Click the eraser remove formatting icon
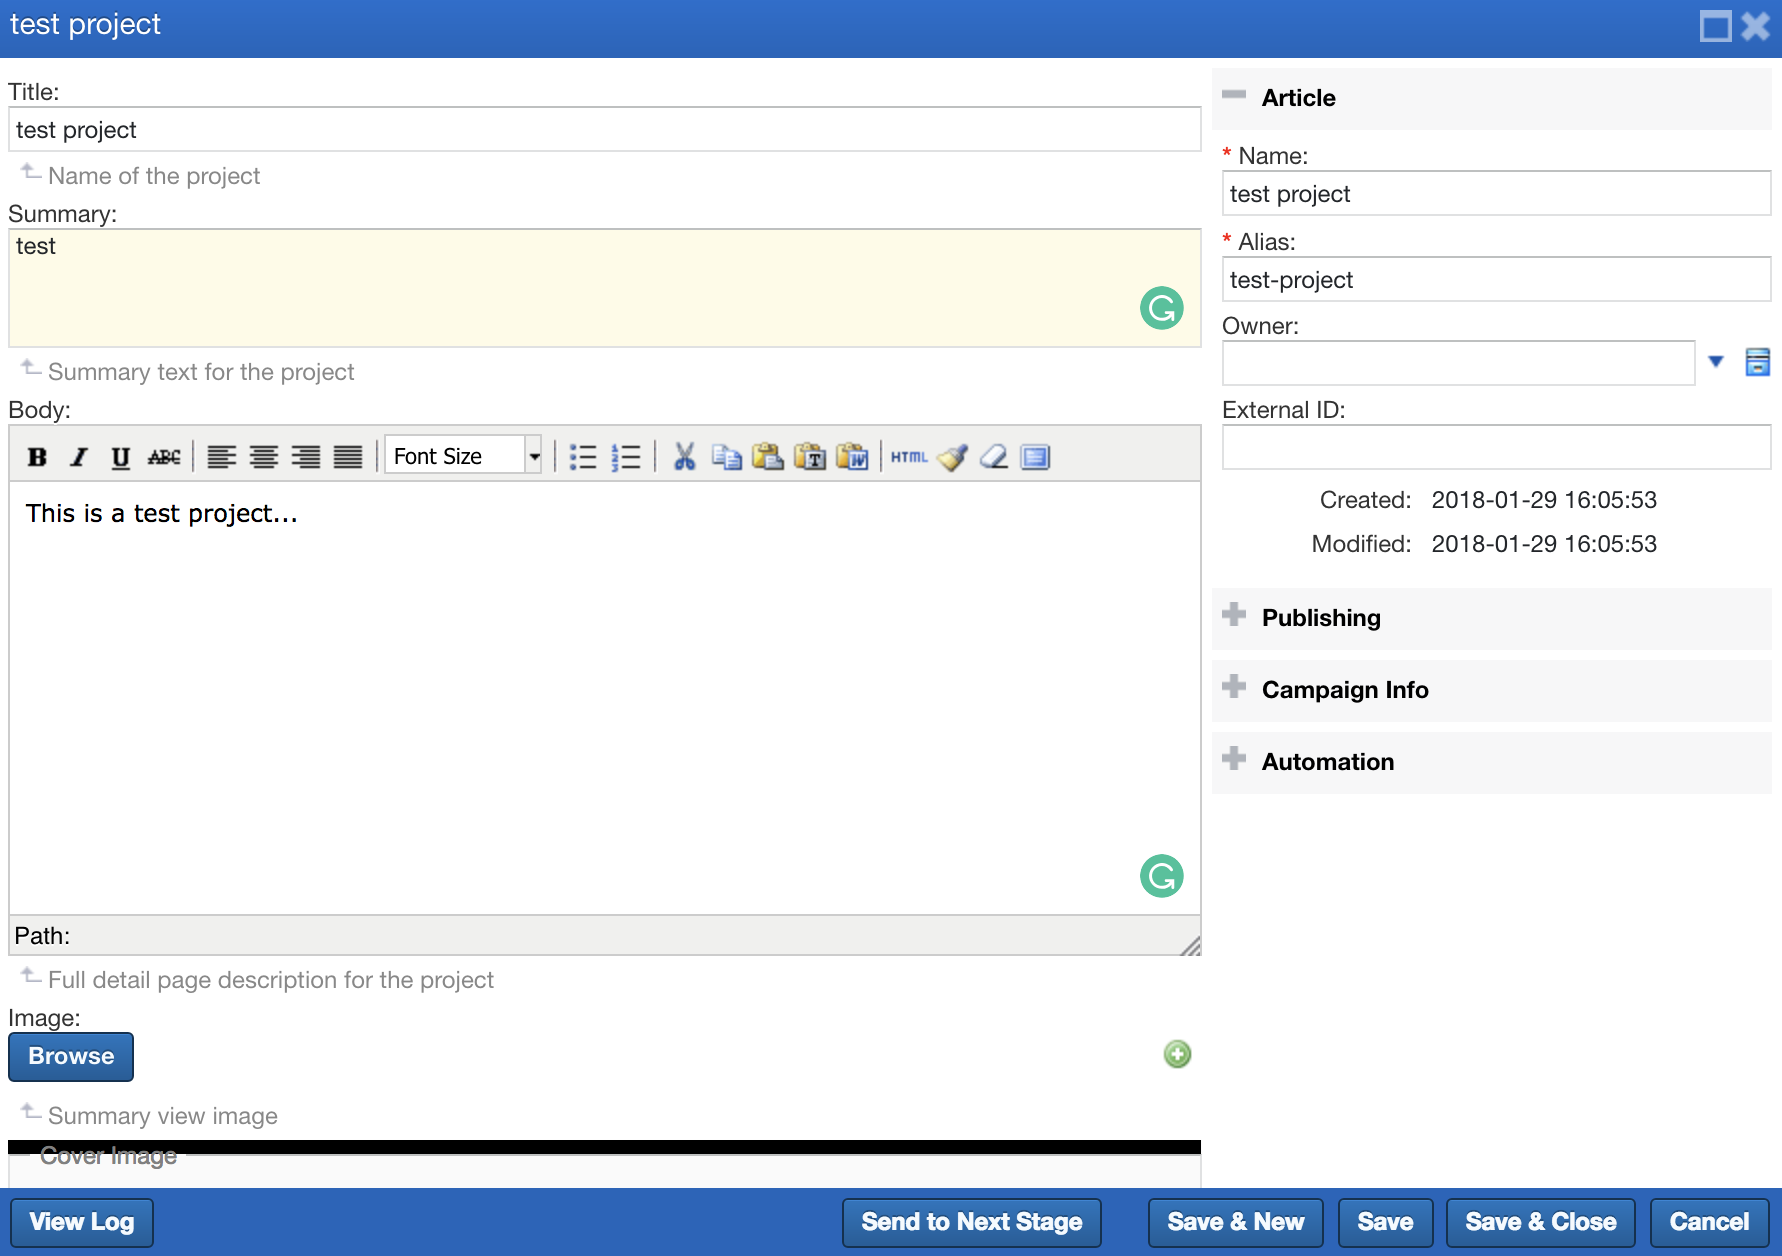Image resolution: width=1782 pixels, height=1256 pixels. (x=994, y=457)
